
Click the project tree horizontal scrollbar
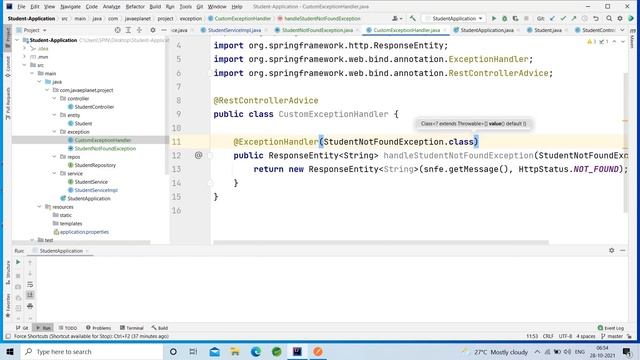tap(82, 242)
